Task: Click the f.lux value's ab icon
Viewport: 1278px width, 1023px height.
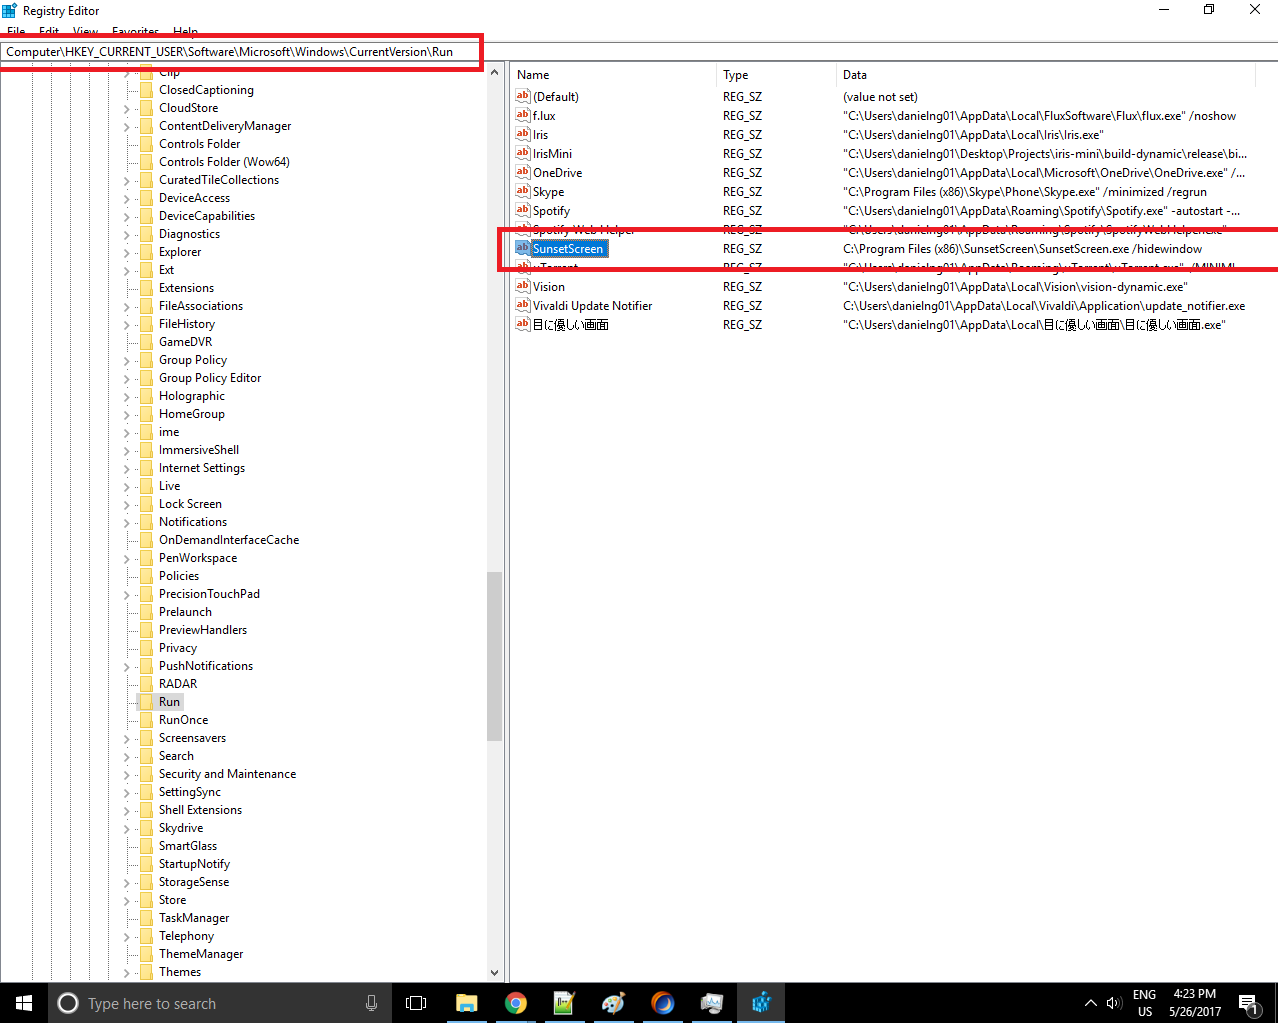Action: click(522, 115)
